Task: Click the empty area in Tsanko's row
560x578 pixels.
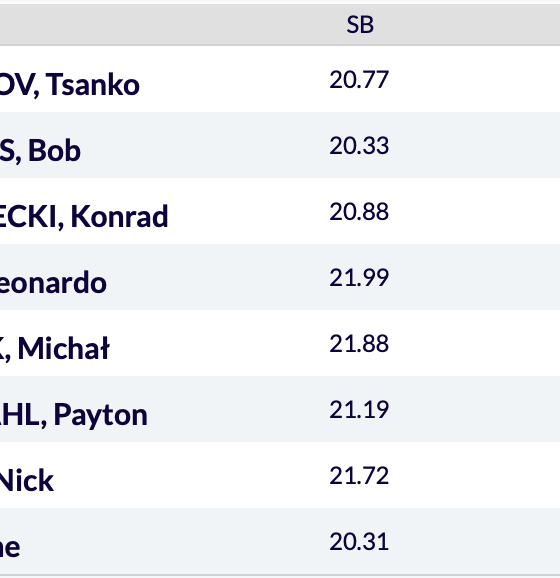Action: (476, 80)
